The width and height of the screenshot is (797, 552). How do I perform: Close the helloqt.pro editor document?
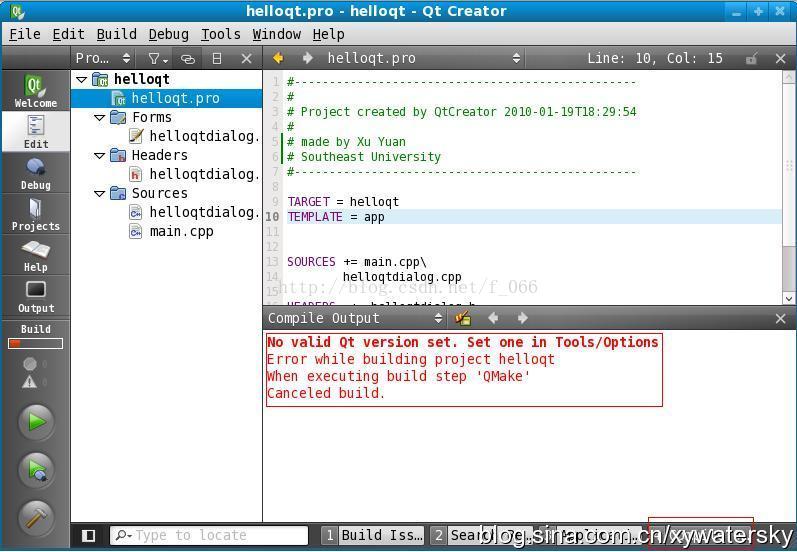point(781,58)
